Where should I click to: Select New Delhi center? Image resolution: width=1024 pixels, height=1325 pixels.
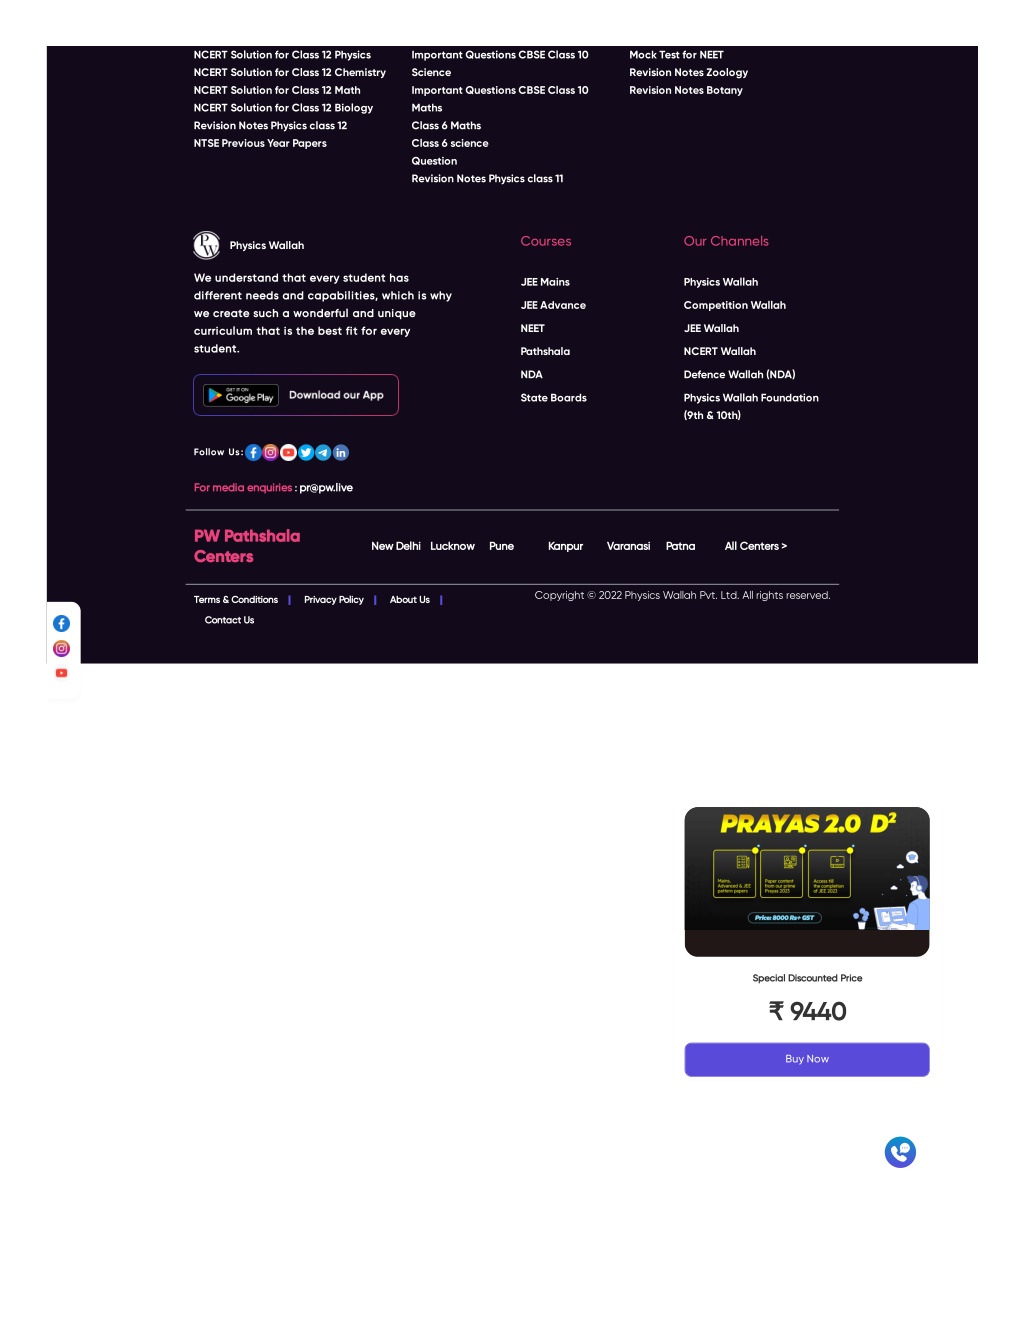point(396,546)
